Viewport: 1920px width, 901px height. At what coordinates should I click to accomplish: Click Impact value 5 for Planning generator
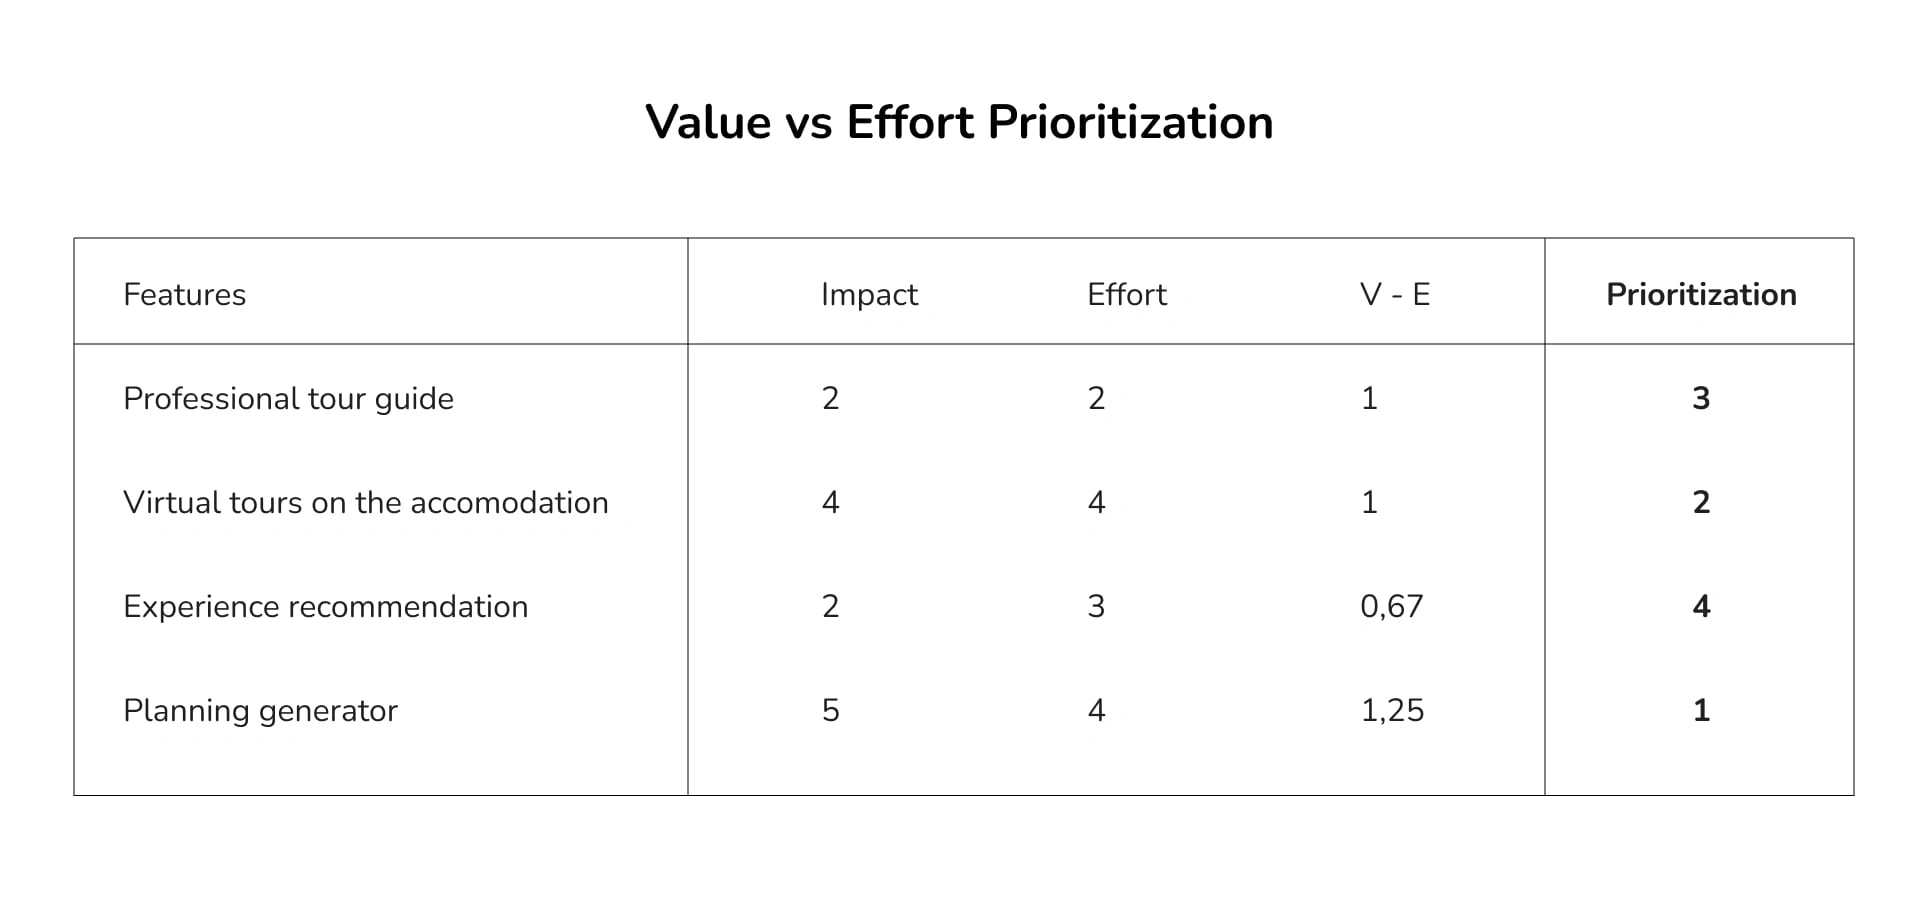point(830,711)
